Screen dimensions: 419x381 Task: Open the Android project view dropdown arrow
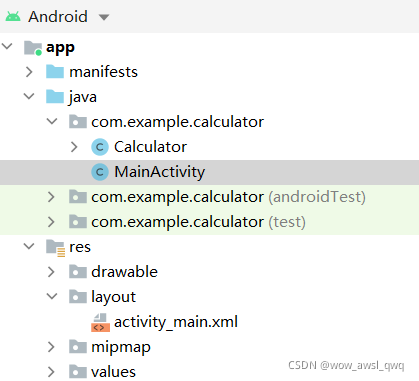coord(104,17)
